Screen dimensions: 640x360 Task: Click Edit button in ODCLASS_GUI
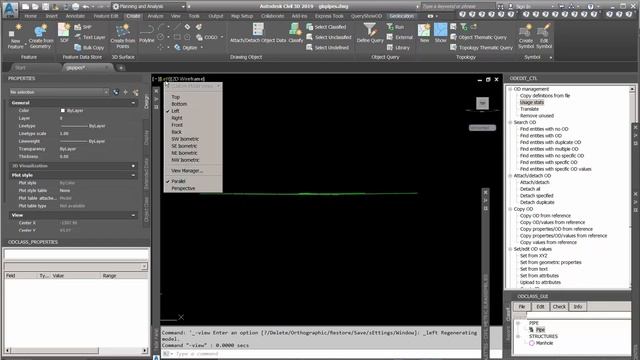pyautogui.click(x=540, y=307)
